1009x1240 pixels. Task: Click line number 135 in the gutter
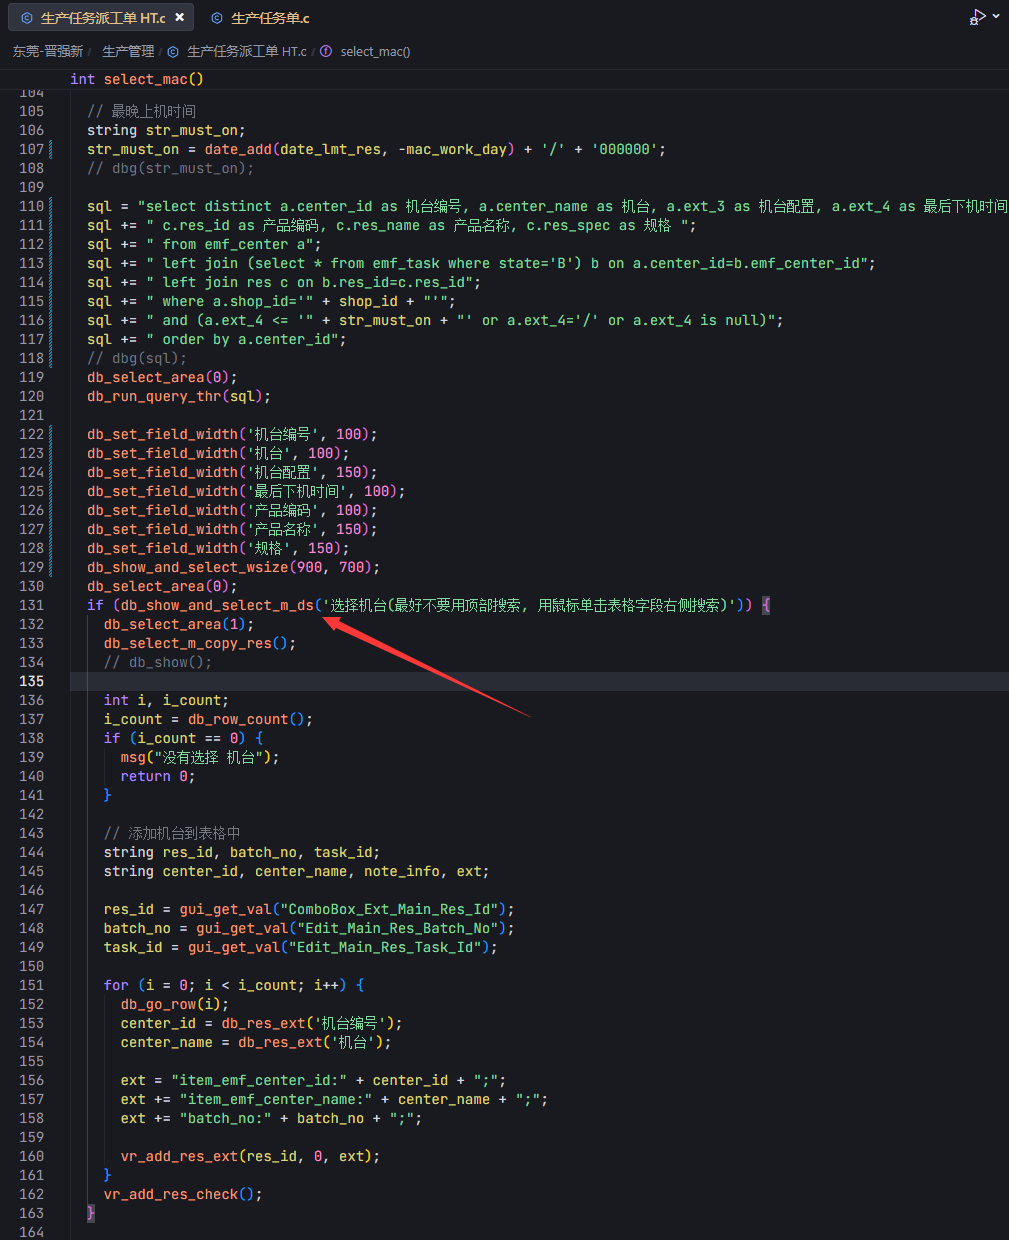[x=32, y=681]
